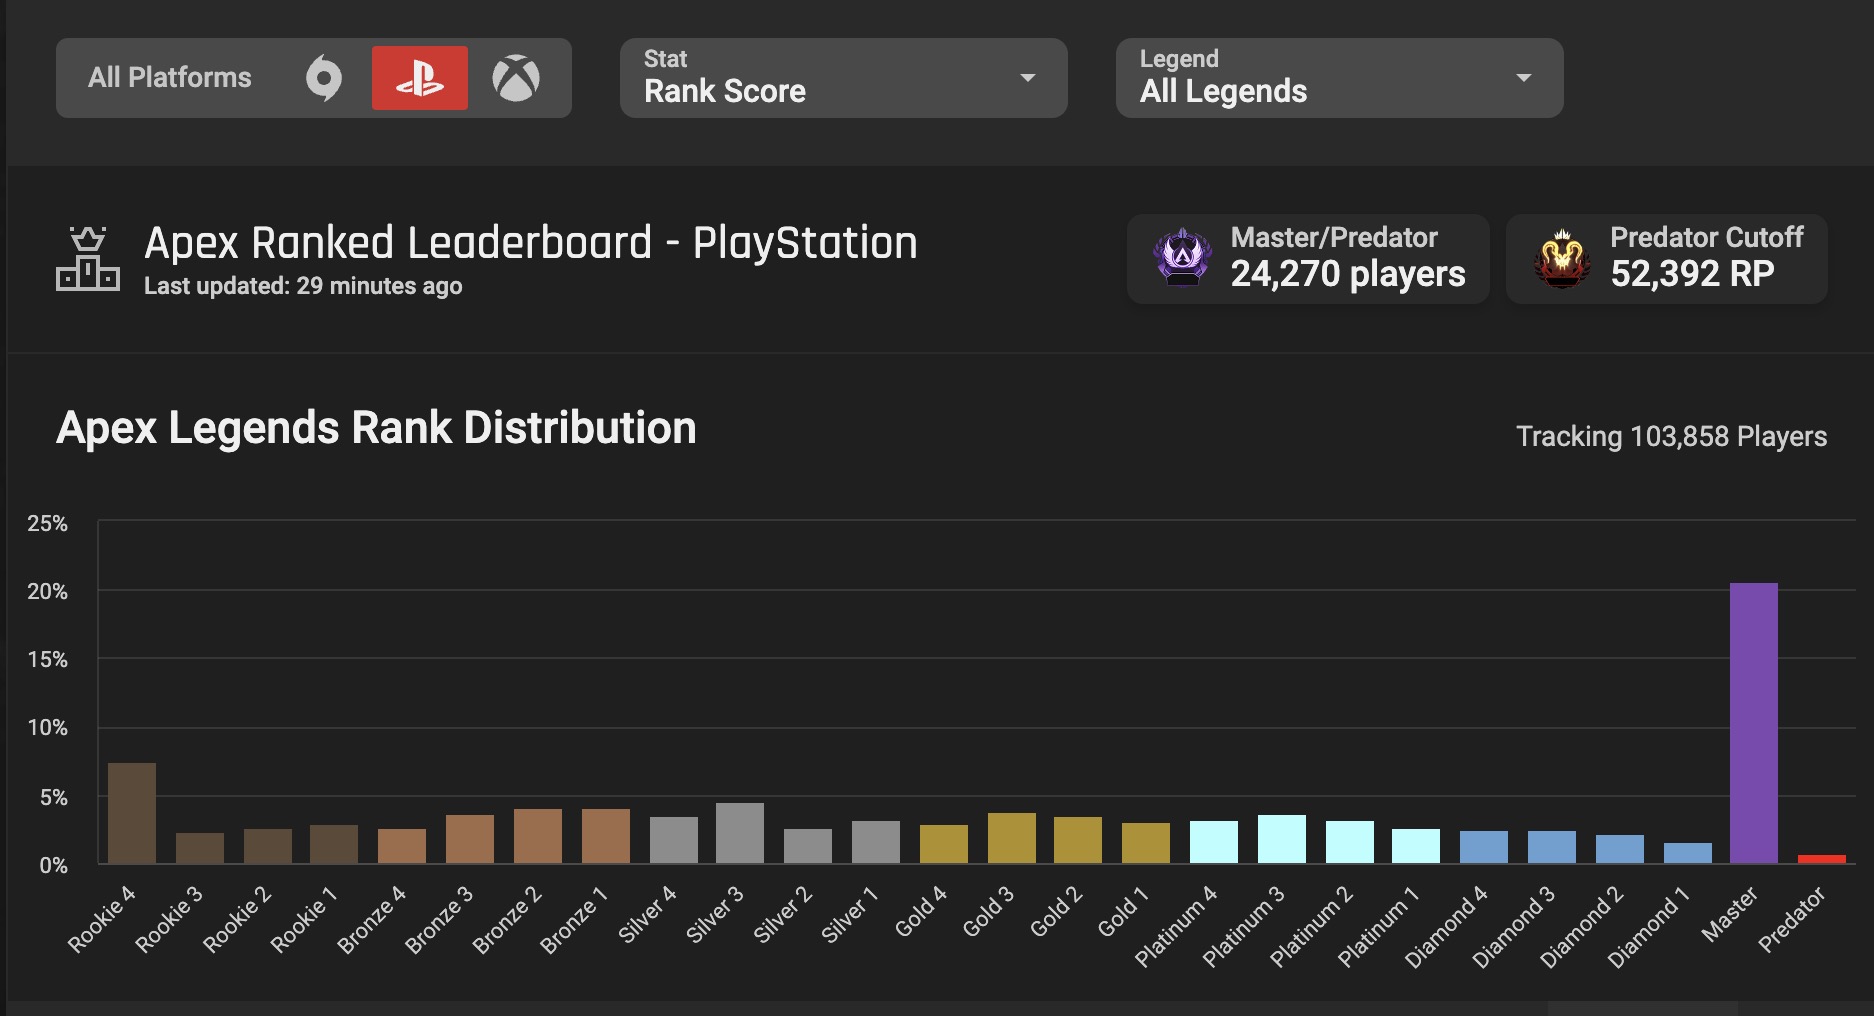Open the Stat Rank Score dropdown
The width and height of the screenshot is (1874, 1016).
coord(842,78)
